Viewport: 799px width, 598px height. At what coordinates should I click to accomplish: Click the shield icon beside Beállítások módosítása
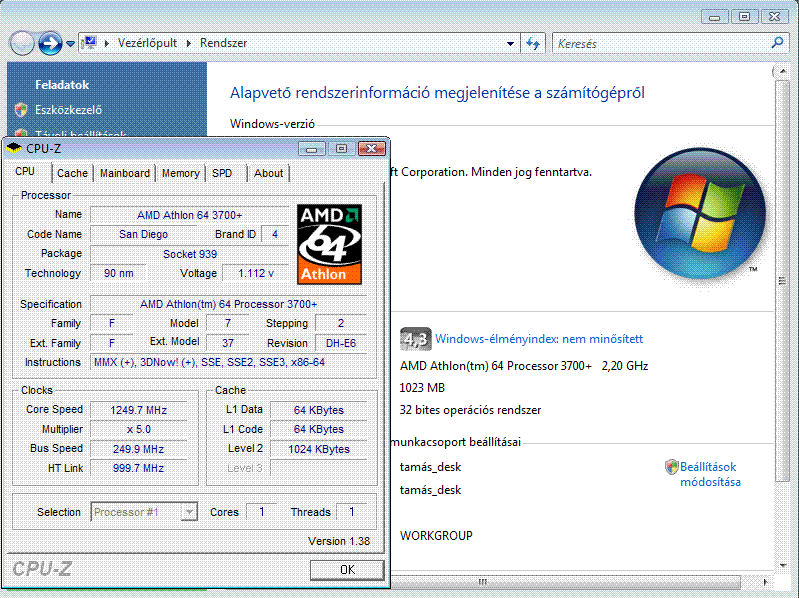(672, 467)
